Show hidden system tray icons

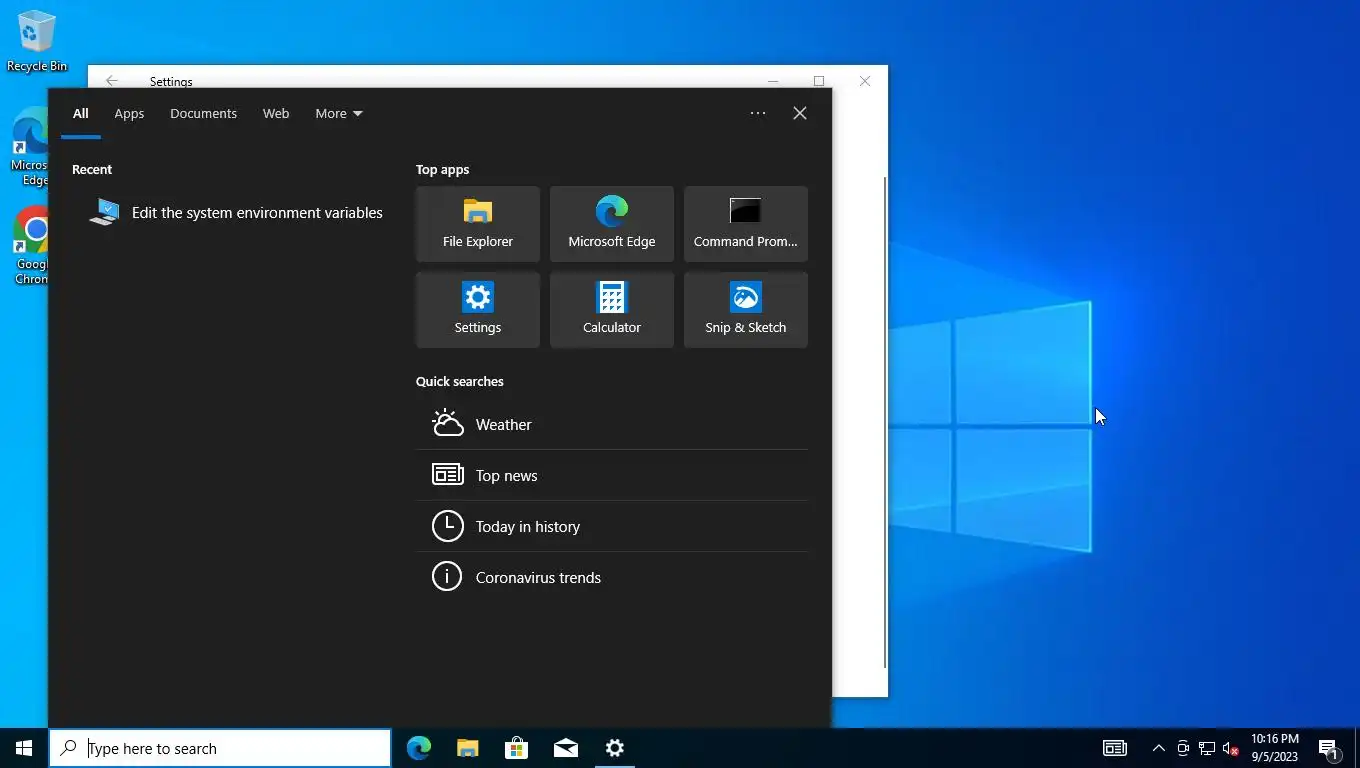[1159, 748]
